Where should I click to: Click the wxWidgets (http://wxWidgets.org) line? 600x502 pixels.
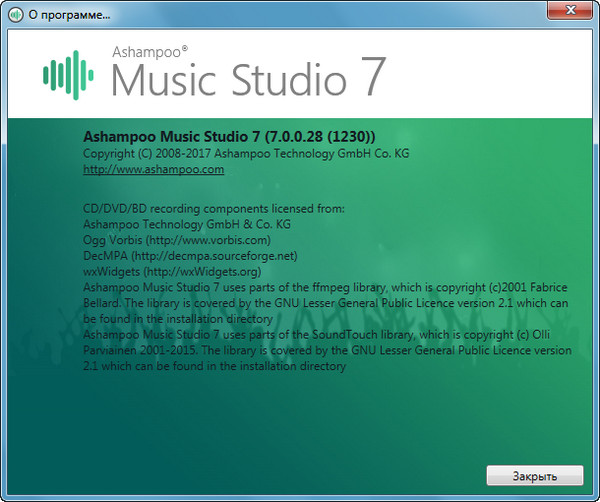pyautogui.click(x=172, y=272)
